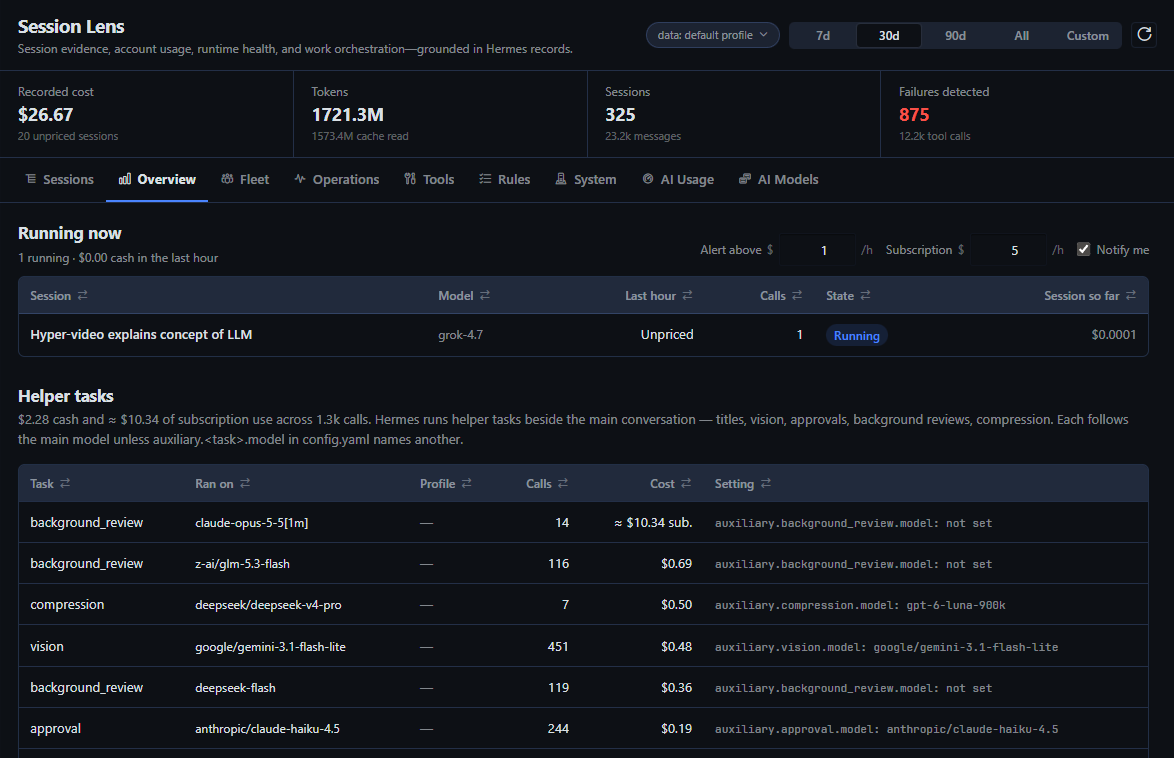Screen dimensions: 1174x758
Task: Switch to the Overview tab
Action: 156,180
